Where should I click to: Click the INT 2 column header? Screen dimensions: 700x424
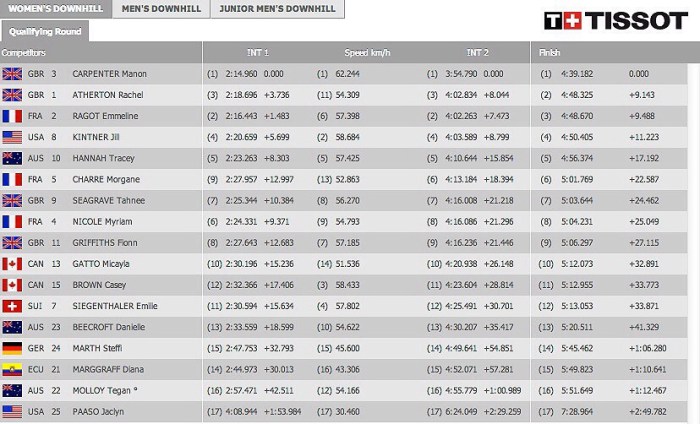coord(477,53)
